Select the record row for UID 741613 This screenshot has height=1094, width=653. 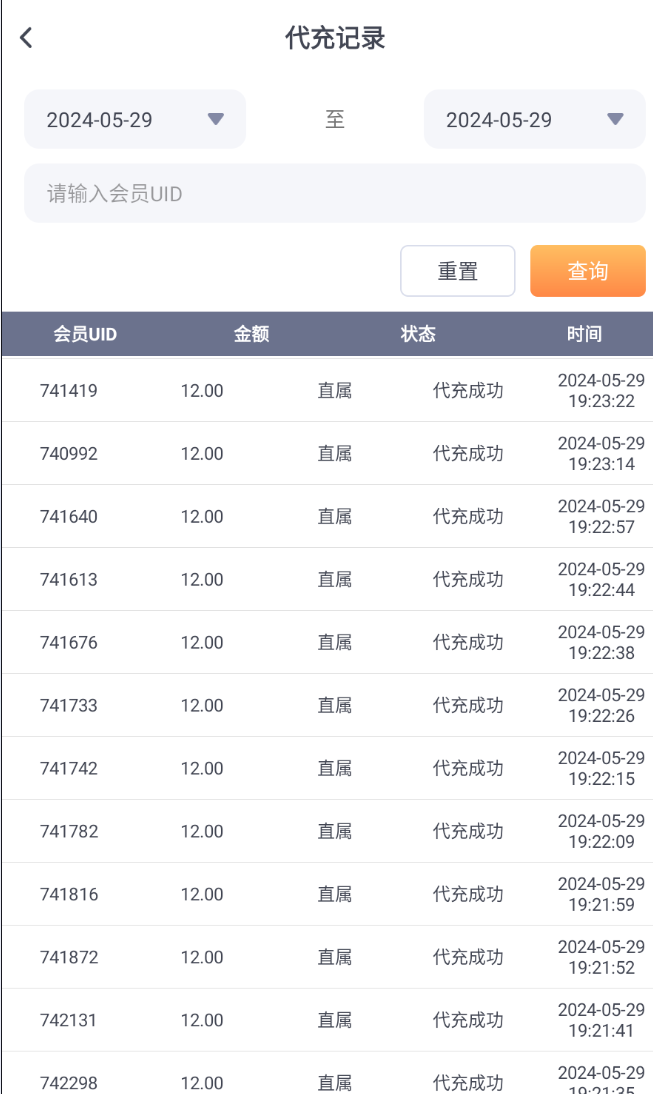(x=326, y=580)
